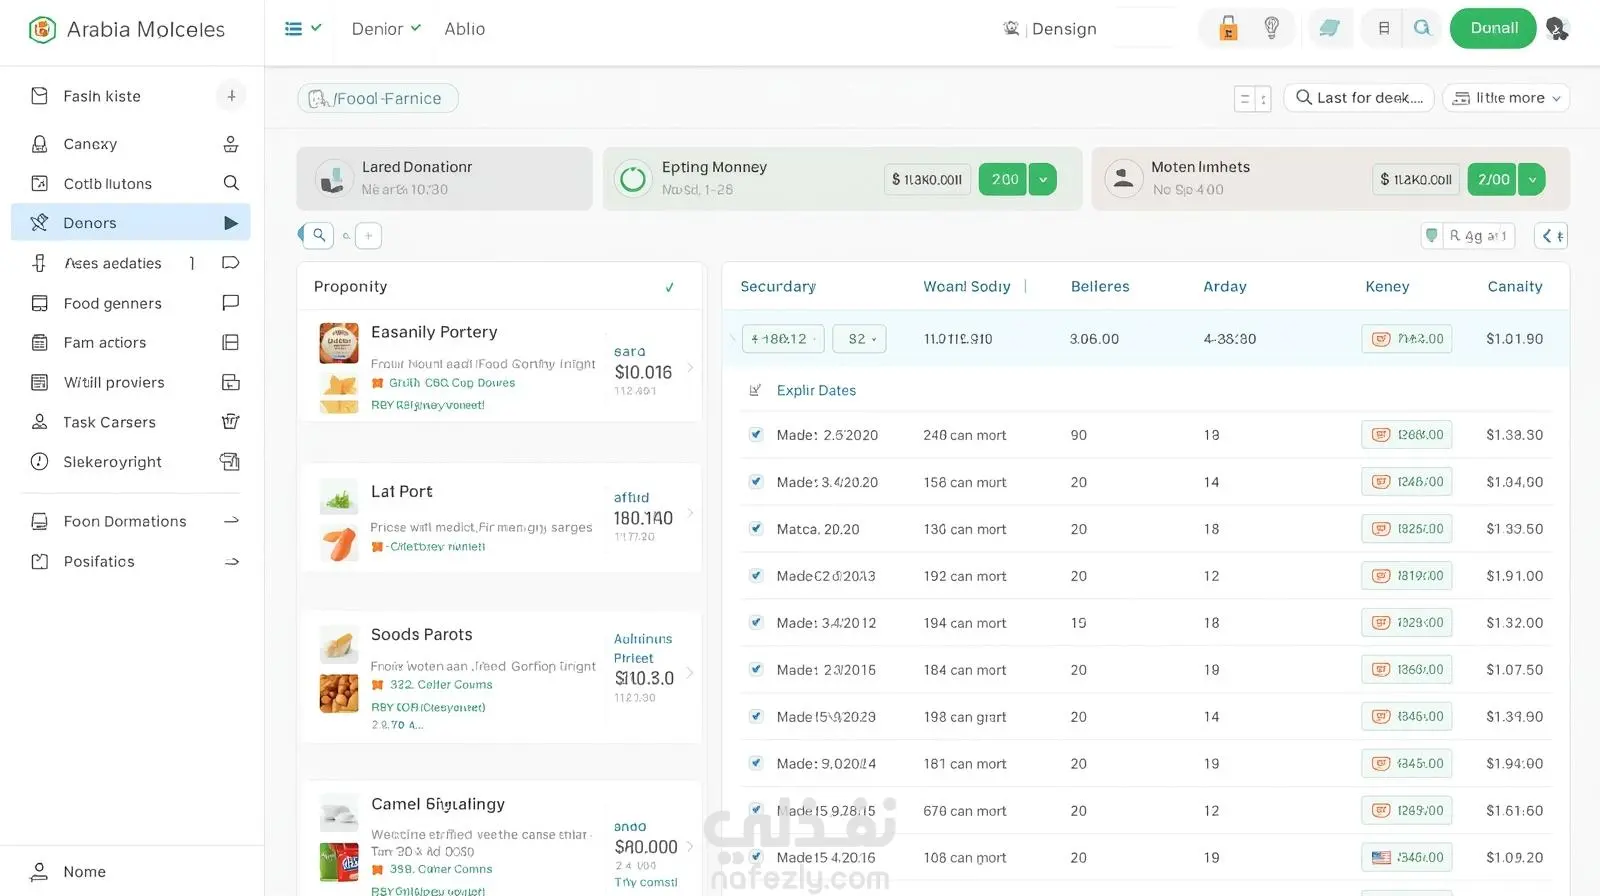Select Task Carsers in the sidebar

(x=131, y=422)
